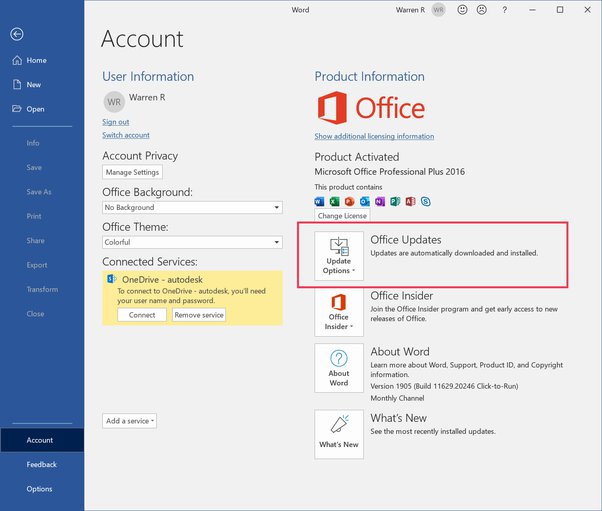The width and height of the screenshot is (602, 511).
Task: Select Account in the sidebar
Action: [x=42, y=440]
